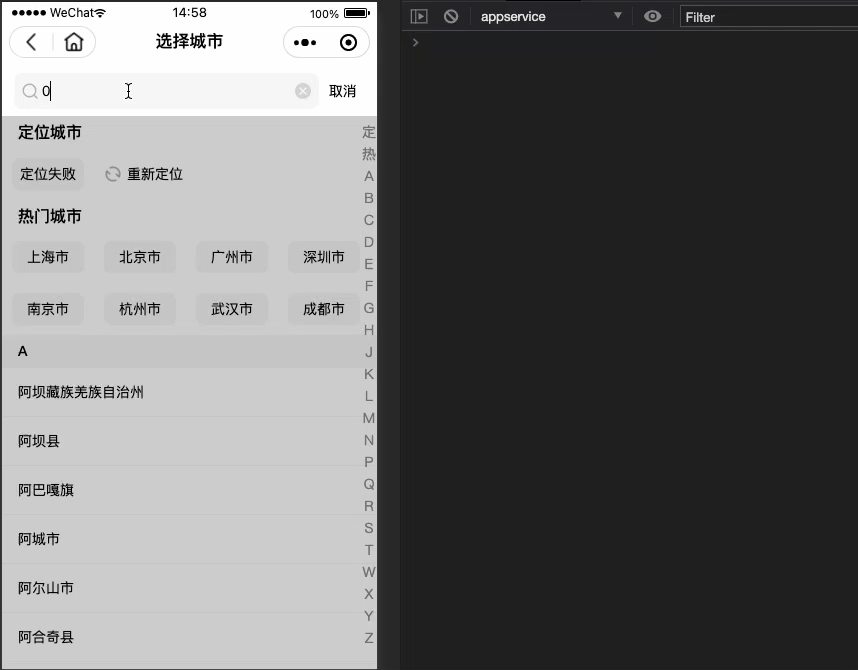
Task: Click the Filter input in DevTools
Action: point(770,16)
